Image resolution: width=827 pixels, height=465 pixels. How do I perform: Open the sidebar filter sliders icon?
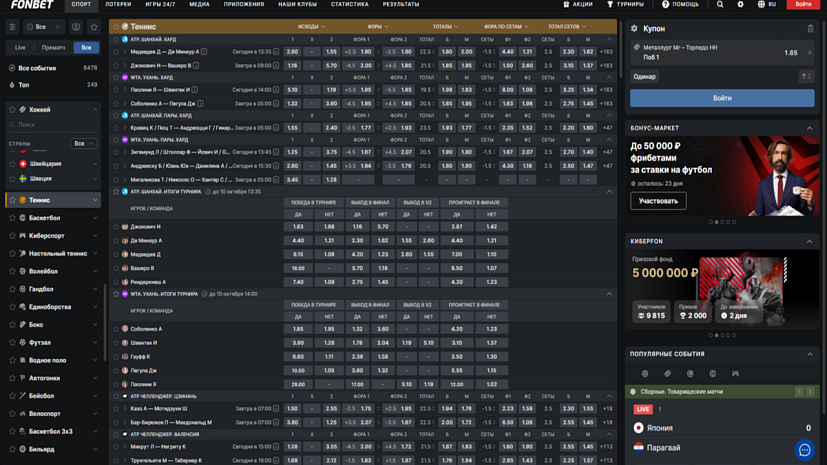click(12, 27)
